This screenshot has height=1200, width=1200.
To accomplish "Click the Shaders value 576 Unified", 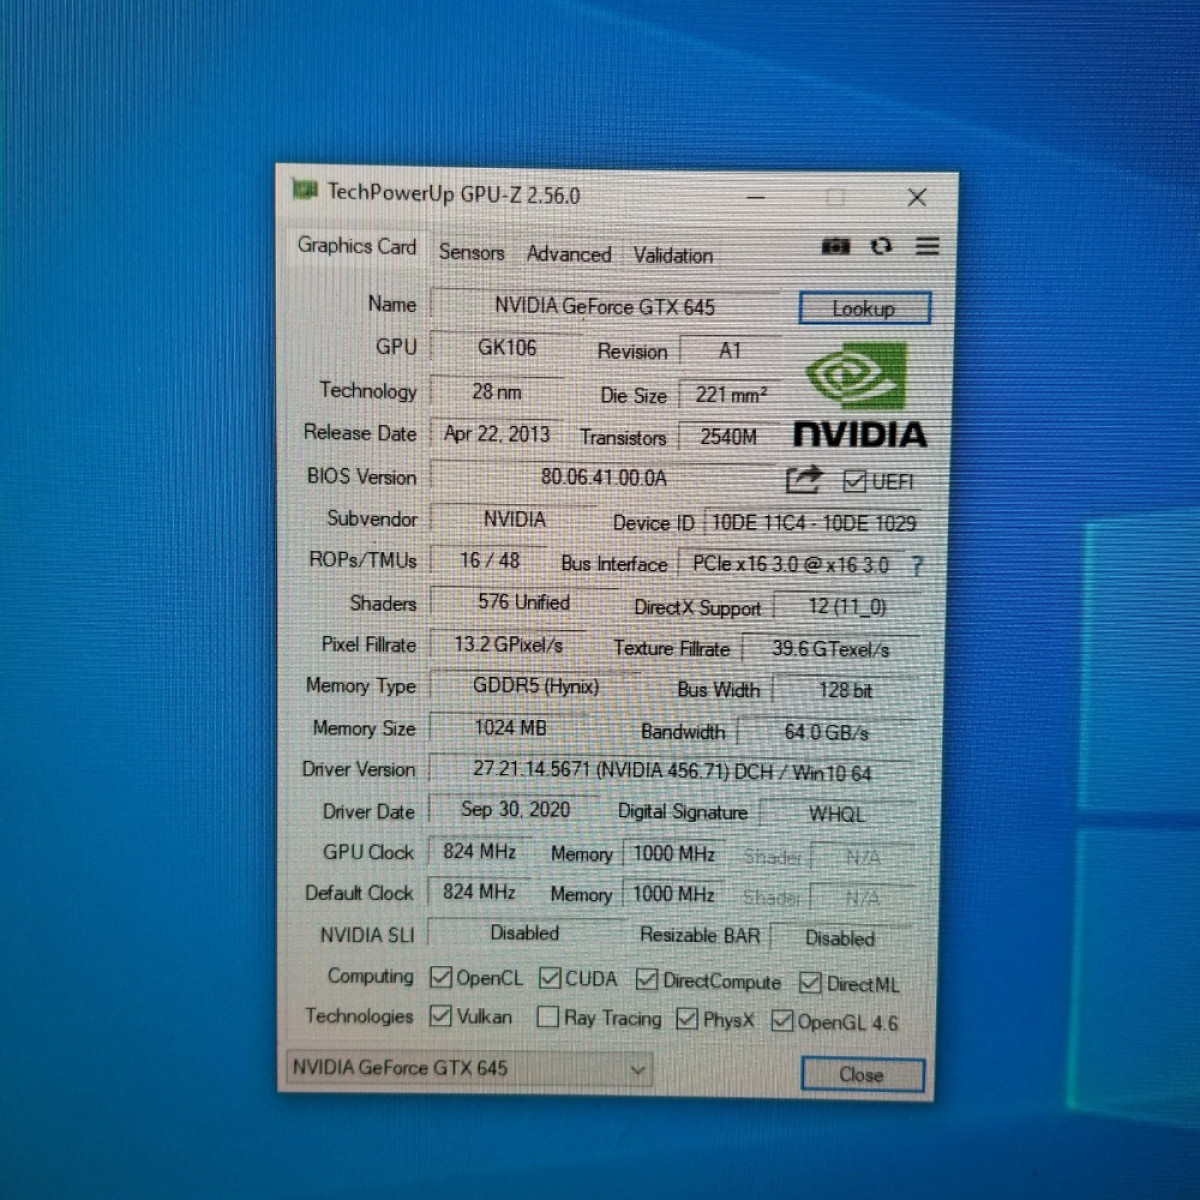I will [x=523, y=603].
